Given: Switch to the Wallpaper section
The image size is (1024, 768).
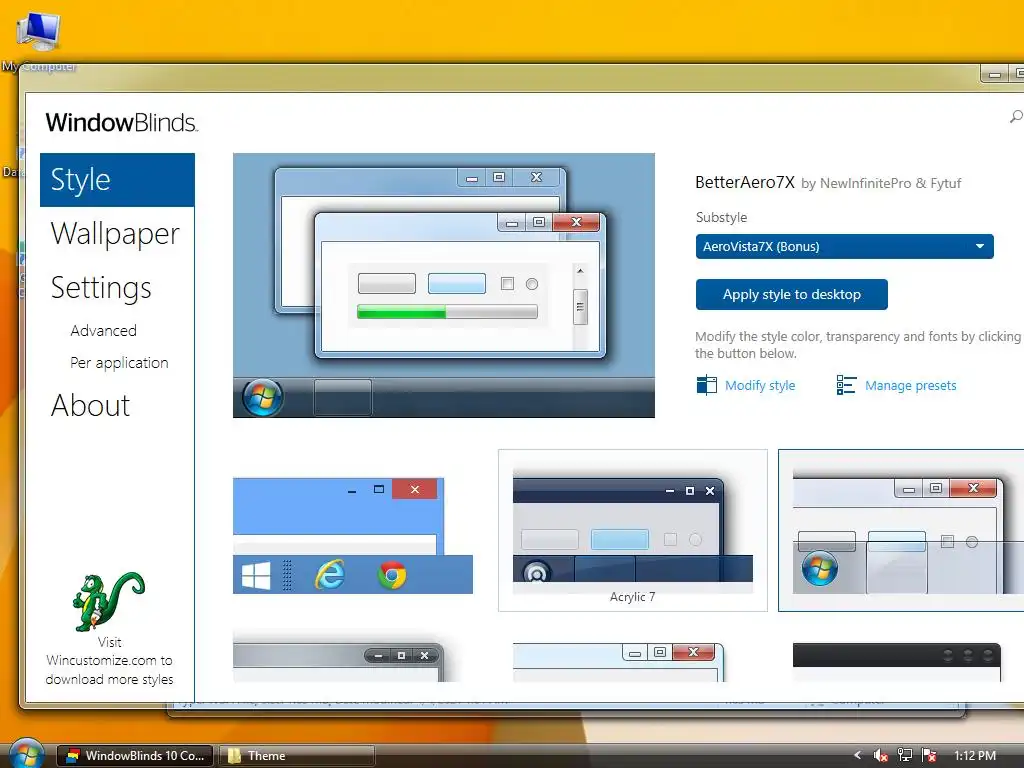Looking at the screenshot, I should coord(115,234).
